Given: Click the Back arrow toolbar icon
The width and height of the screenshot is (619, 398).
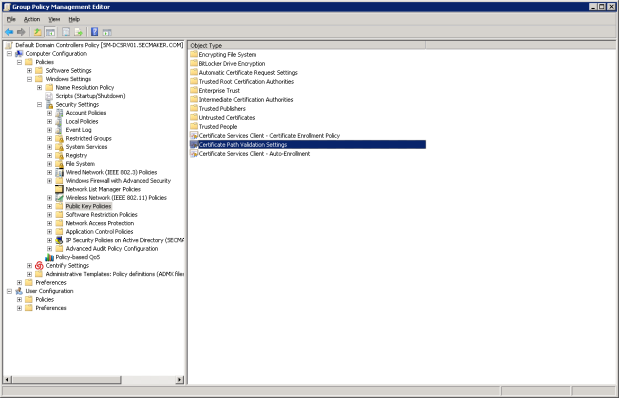Looking at the screenshot, I should pyautogui.click(x=9, y=32).
